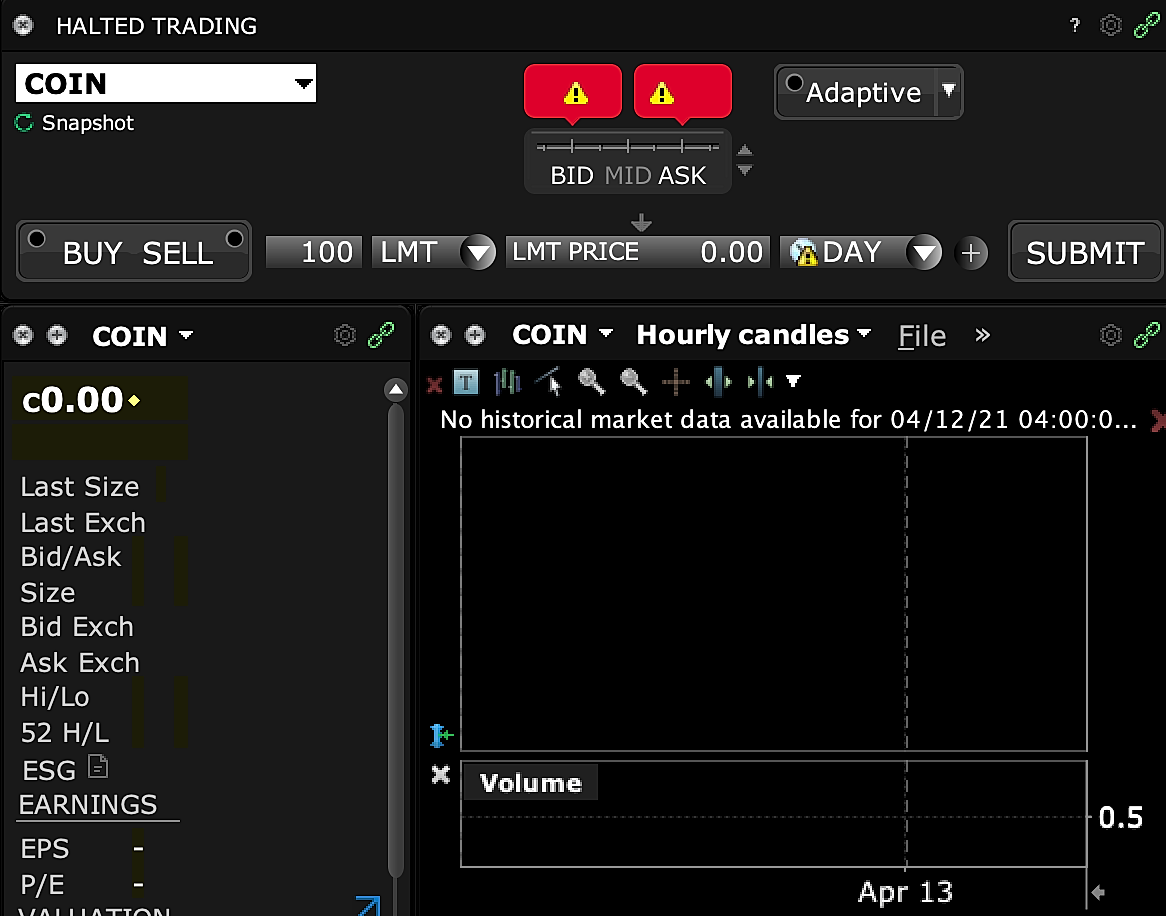Open the ESG document icon
Screen dimensions: 1166x916
coord(98,767)
